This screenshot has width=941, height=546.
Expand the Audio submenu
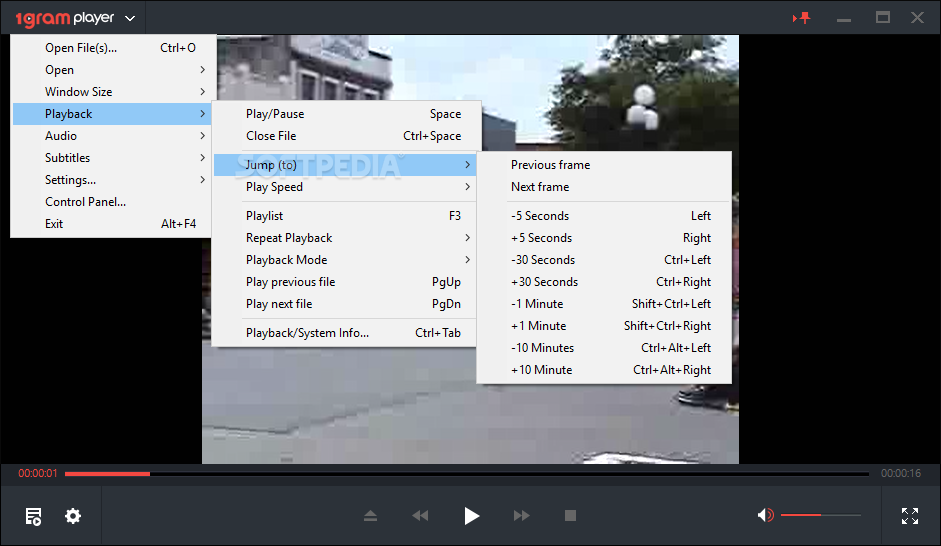[111, 136]
